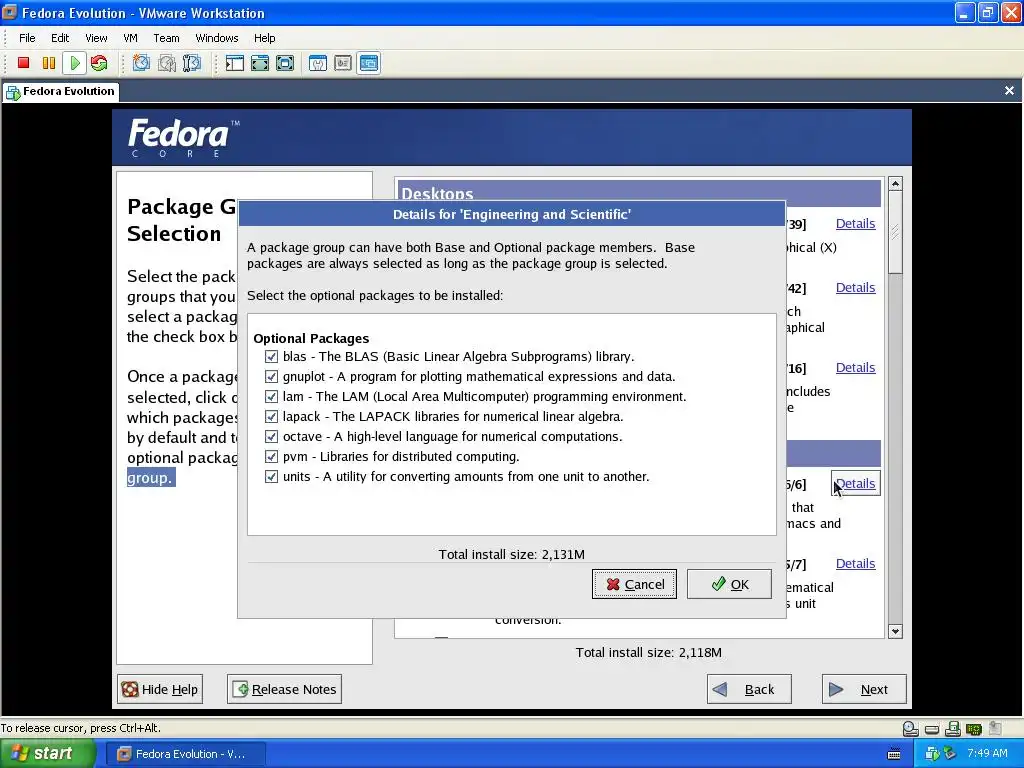Image resolution: width=1024 pixels, height=768 pixels.
Task: Click the 'Optional Packages' heading
Action: pyautogui.click(x=311, y=338)
